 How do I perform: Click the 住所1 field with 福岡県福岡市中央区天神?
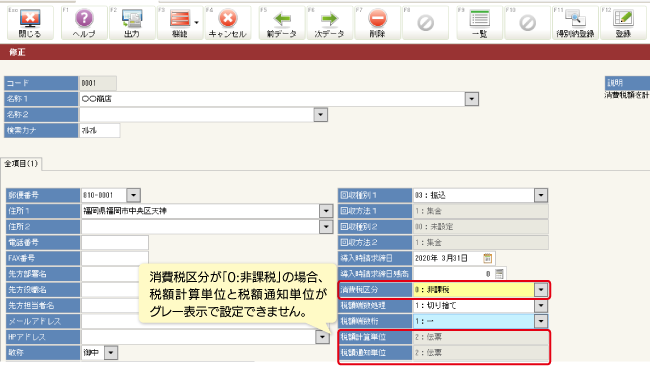click(201, 211)
